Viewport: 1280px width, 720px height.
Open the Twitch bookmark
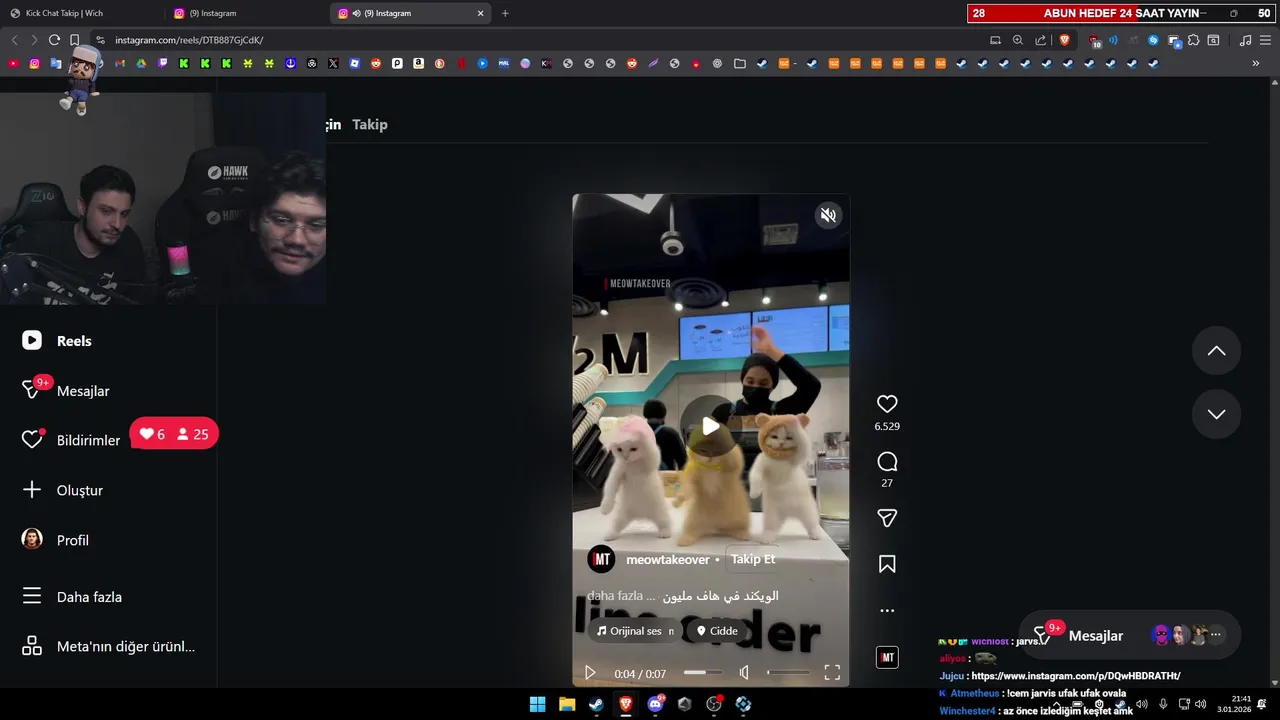[163, 63]
